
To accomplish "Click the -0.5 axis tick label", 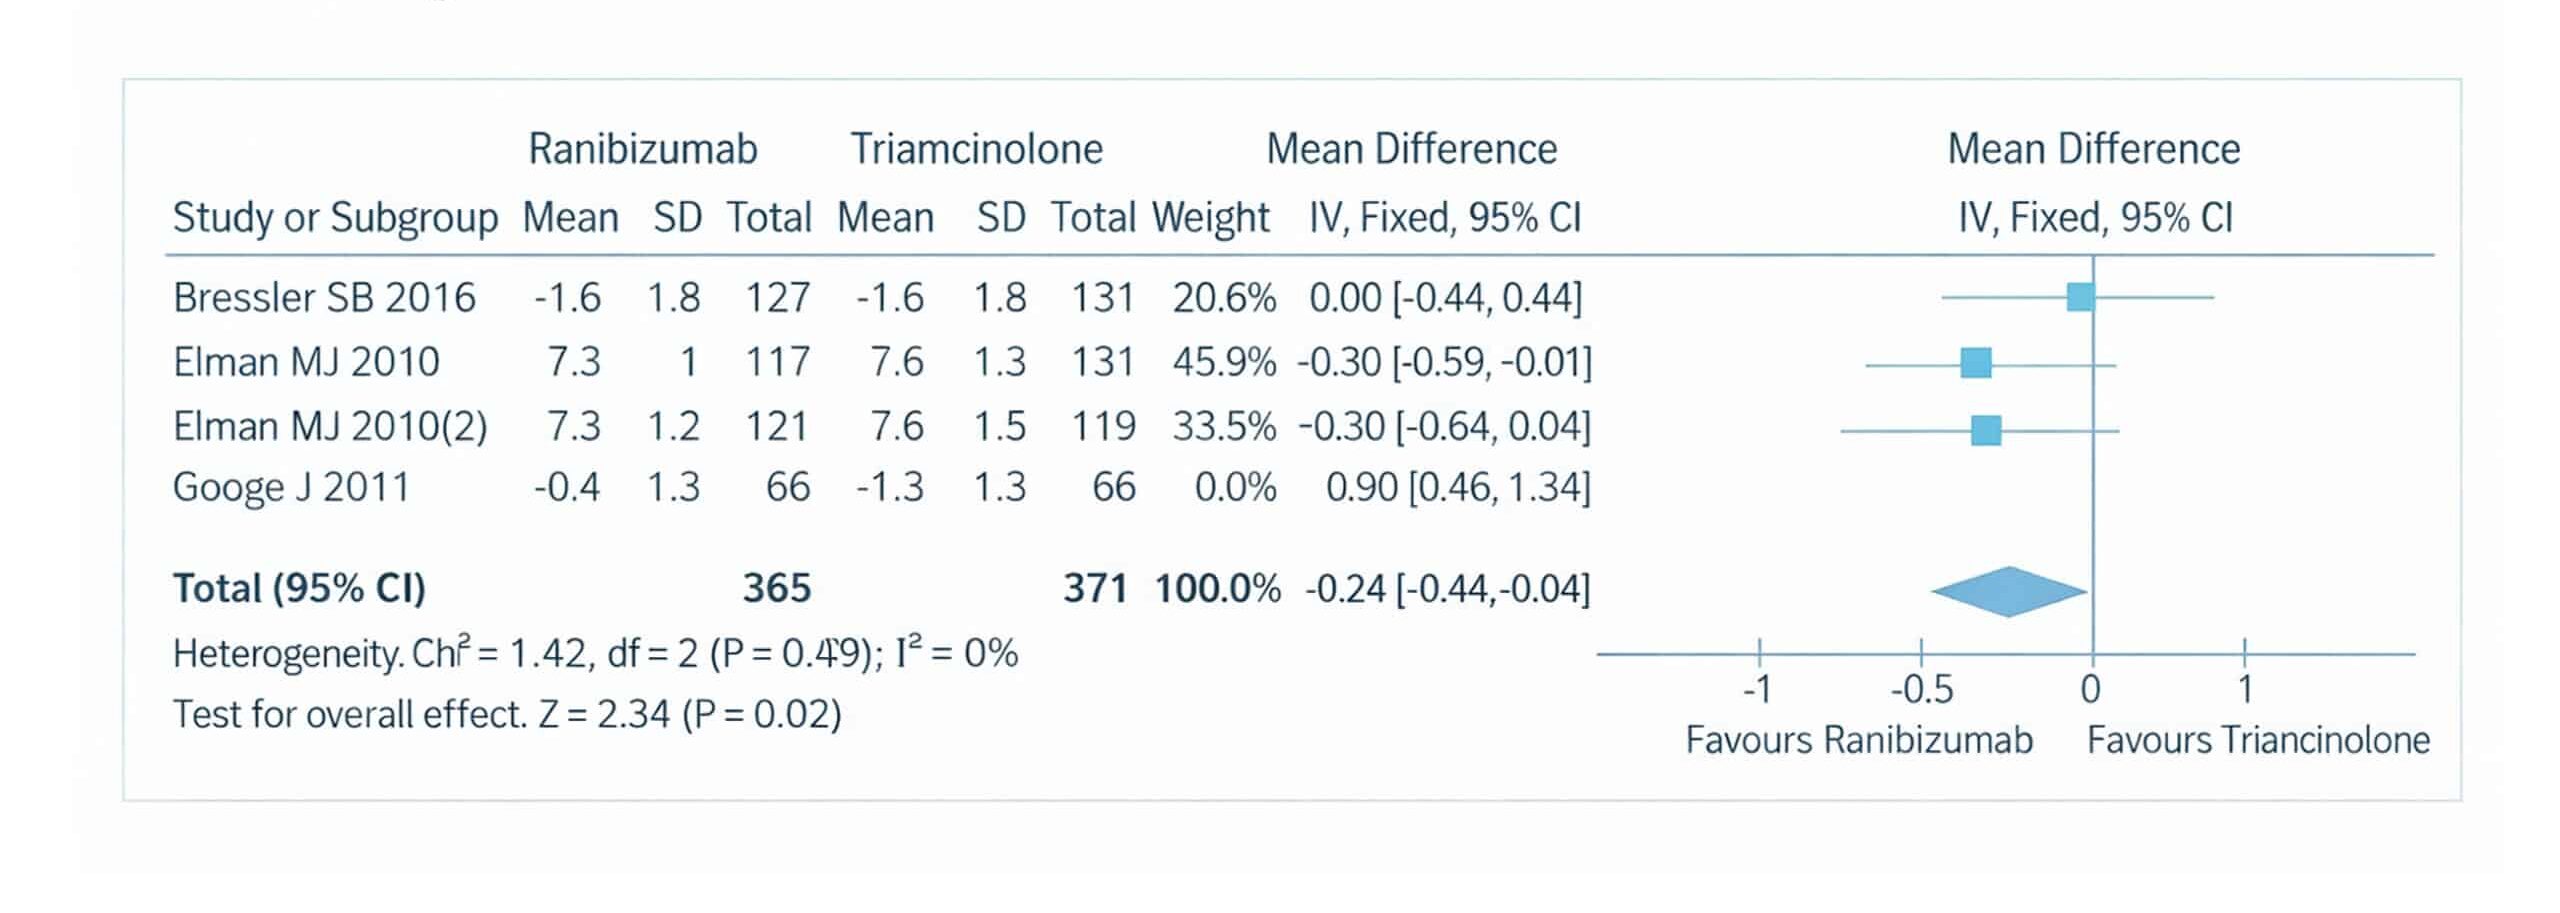I will pyautogui.click(x=1921, y=689).
